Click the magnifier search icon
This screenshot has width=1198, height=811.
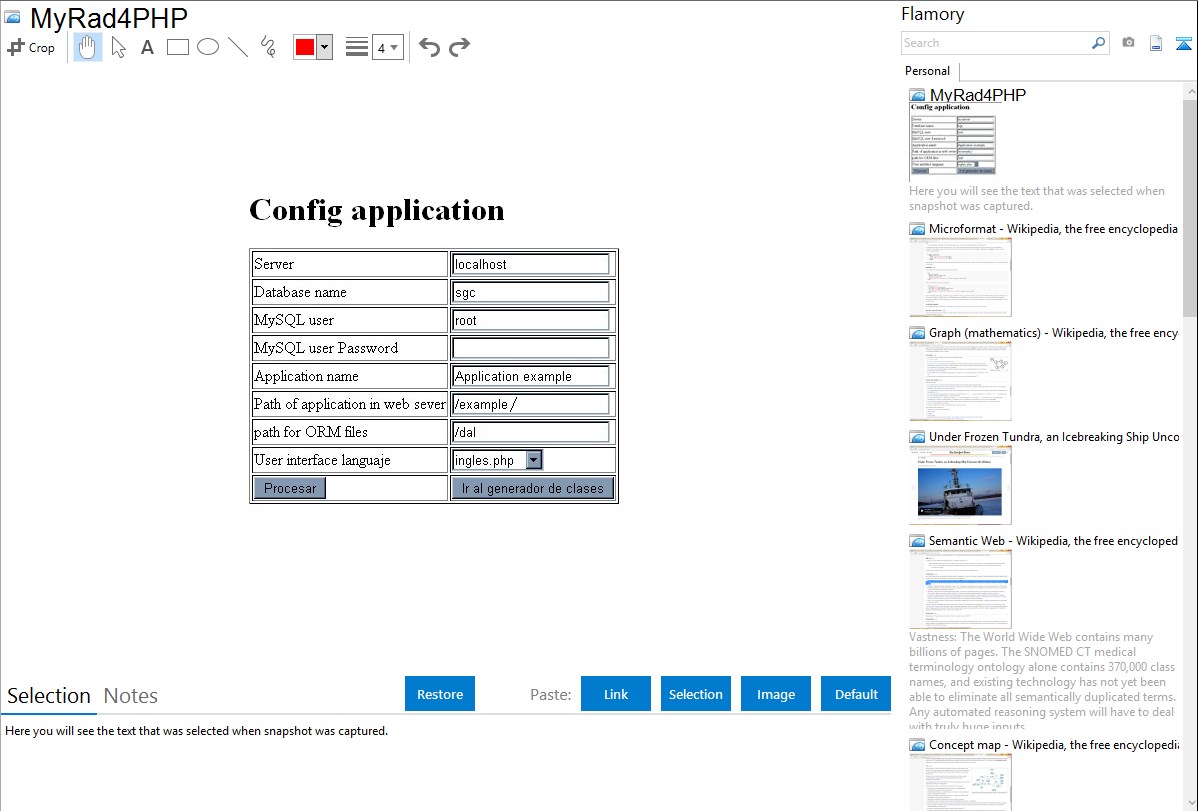[1098, 43]
